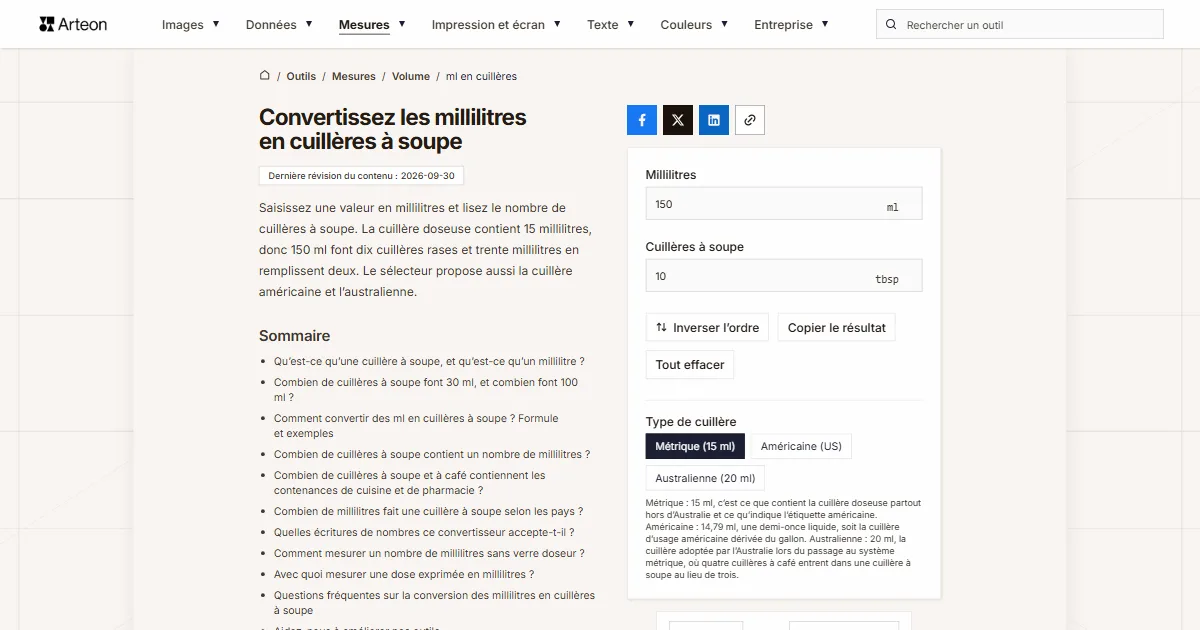Focus the Cuillères à soupe field

[x=784, y=276]
